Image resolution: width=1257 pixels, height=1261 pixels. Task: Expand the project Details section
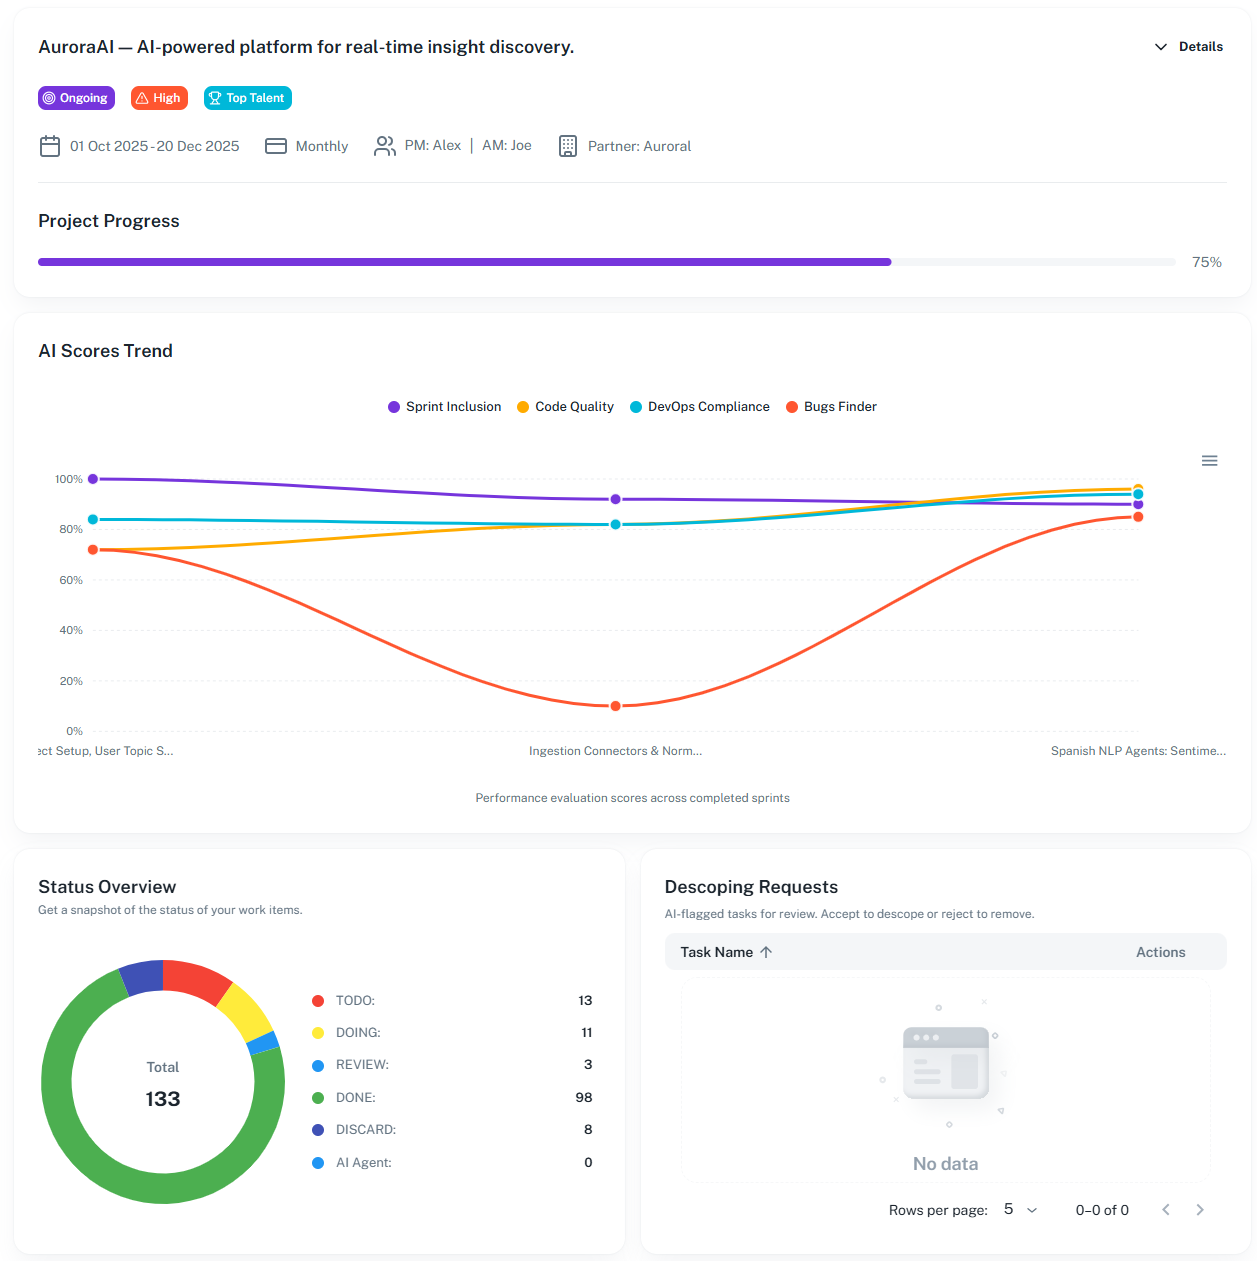(1189, 47)
